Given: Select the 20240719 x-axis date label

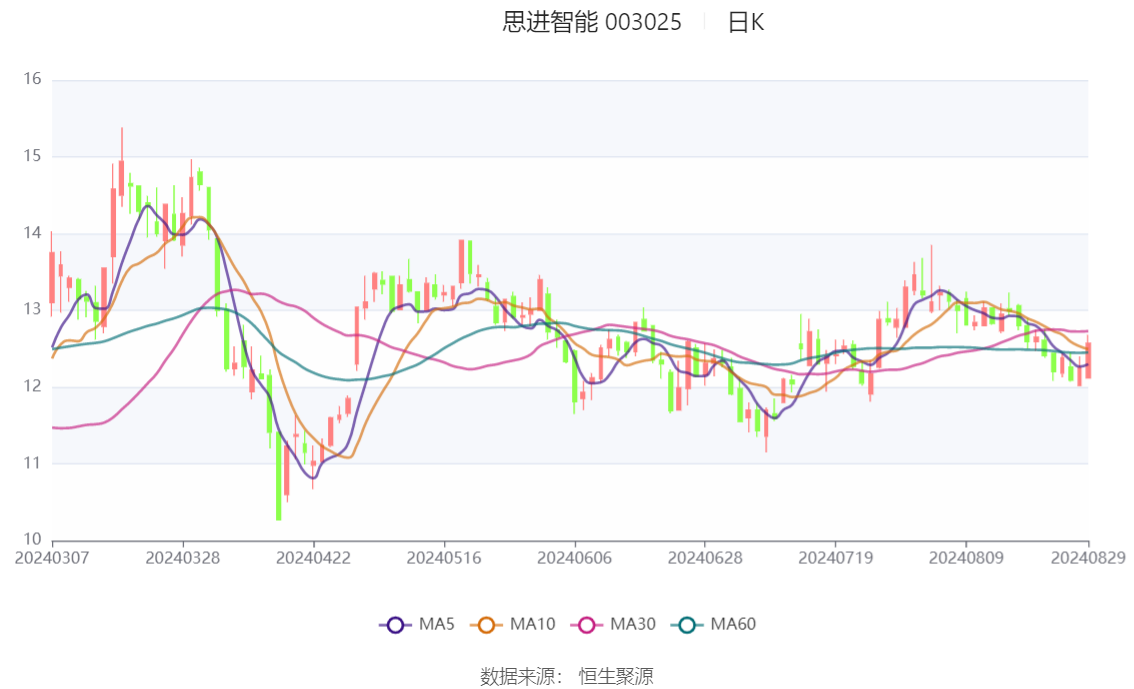Looking at the screenshot, I should click(x=835, y=558).
